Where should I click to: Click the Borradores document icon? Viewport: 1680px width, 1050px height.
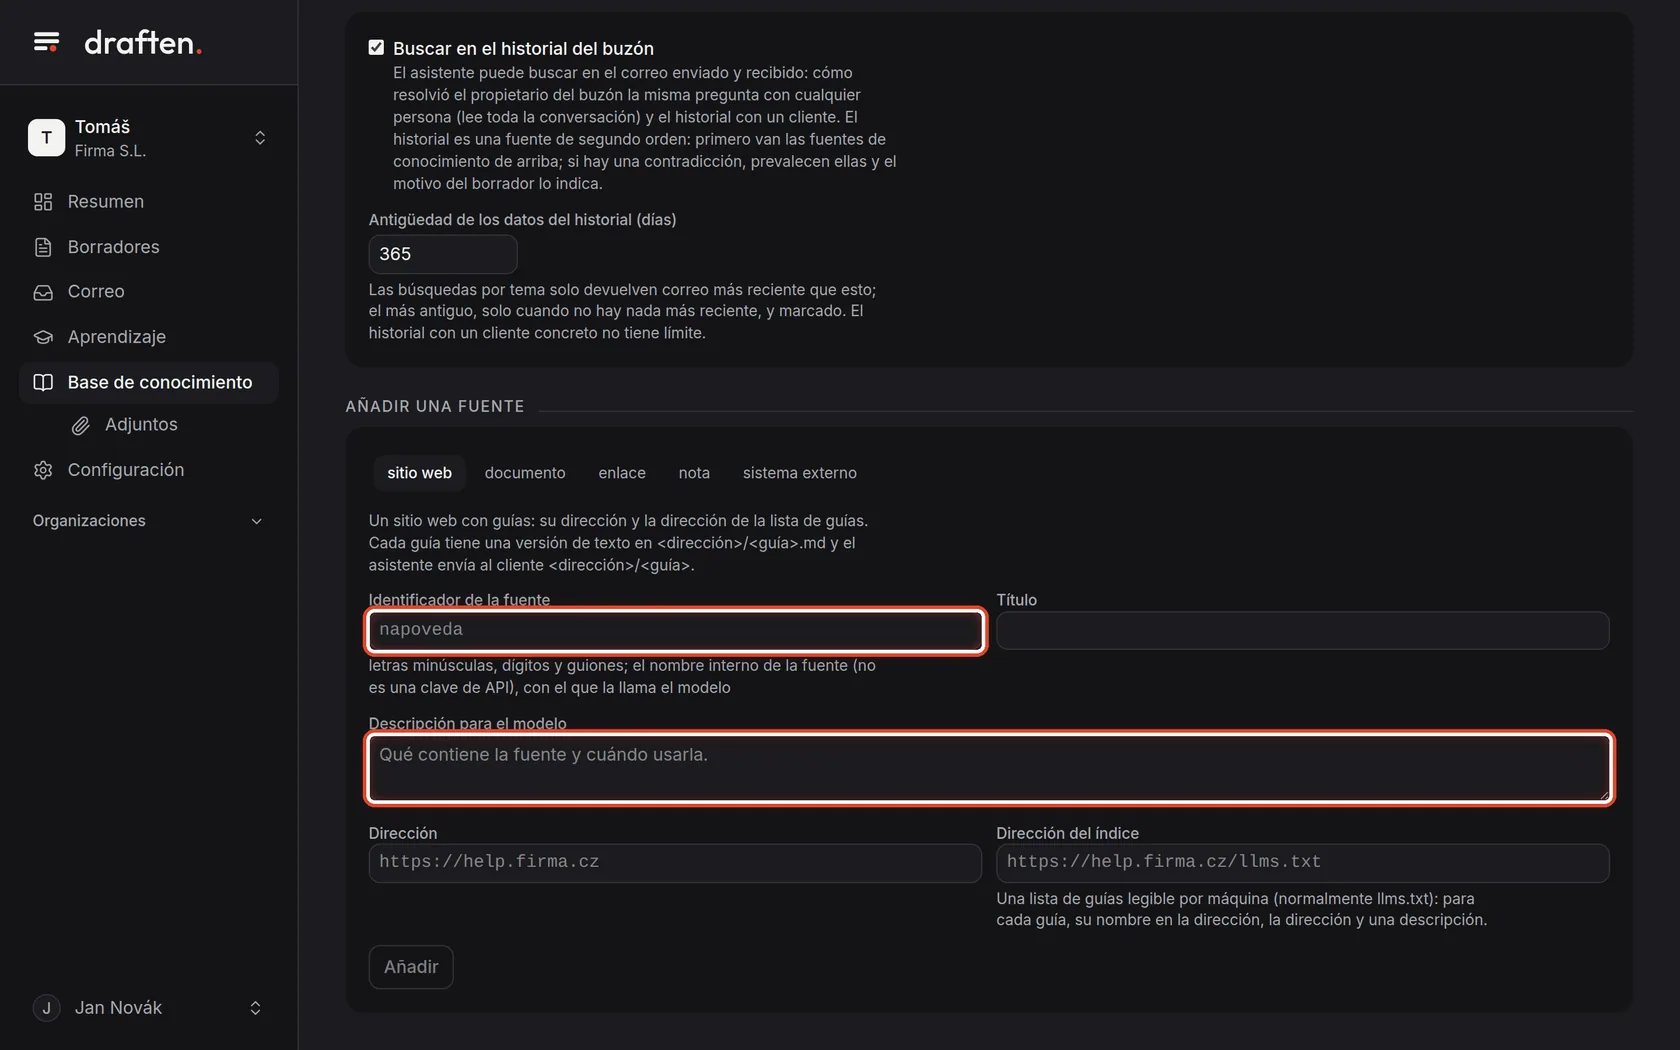coord(43,247)
